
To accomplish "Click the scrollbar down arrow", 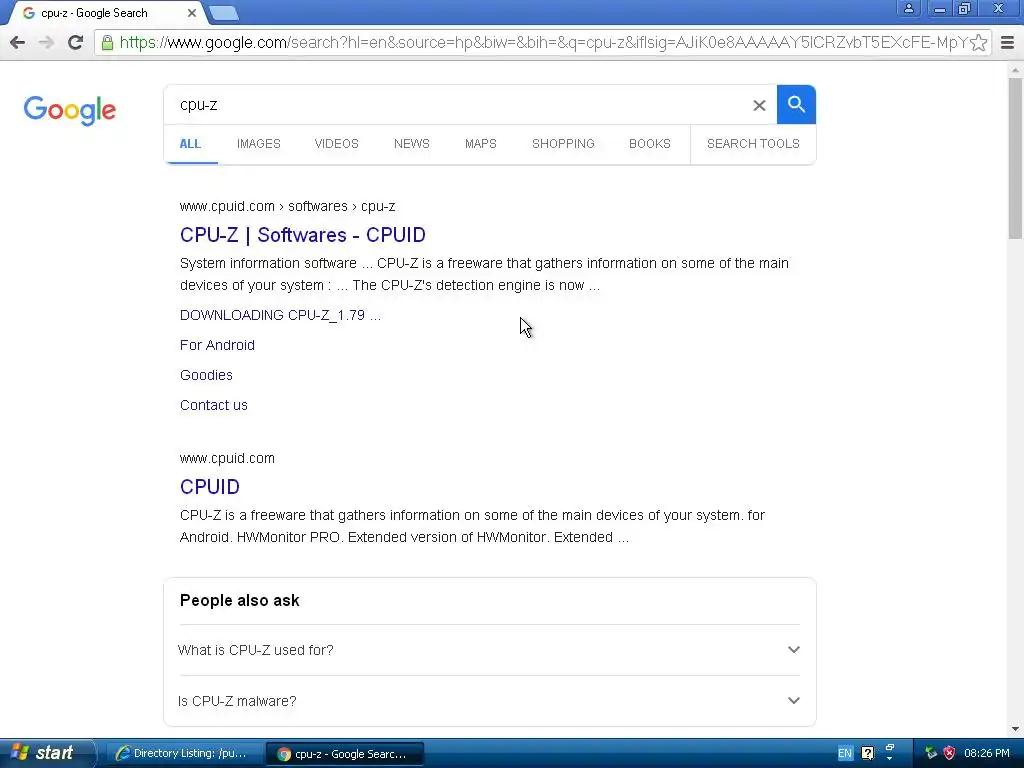I will [1015, 729].
